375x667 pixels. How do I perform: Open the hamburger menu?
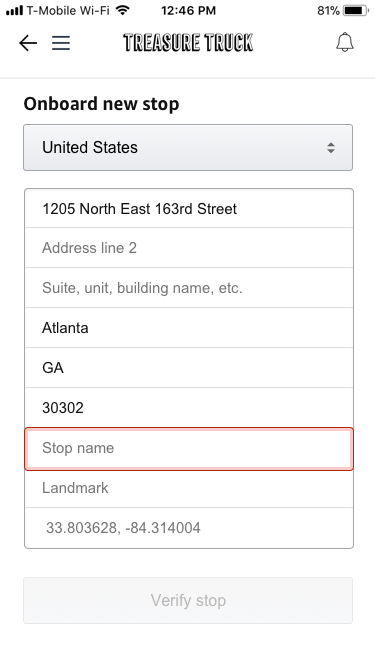coord(61,43)
